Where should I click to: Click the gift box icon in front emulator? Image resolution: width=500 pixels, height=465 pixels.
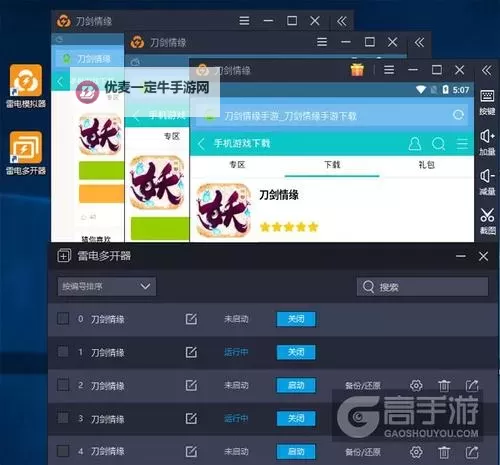tap(357, 70)
